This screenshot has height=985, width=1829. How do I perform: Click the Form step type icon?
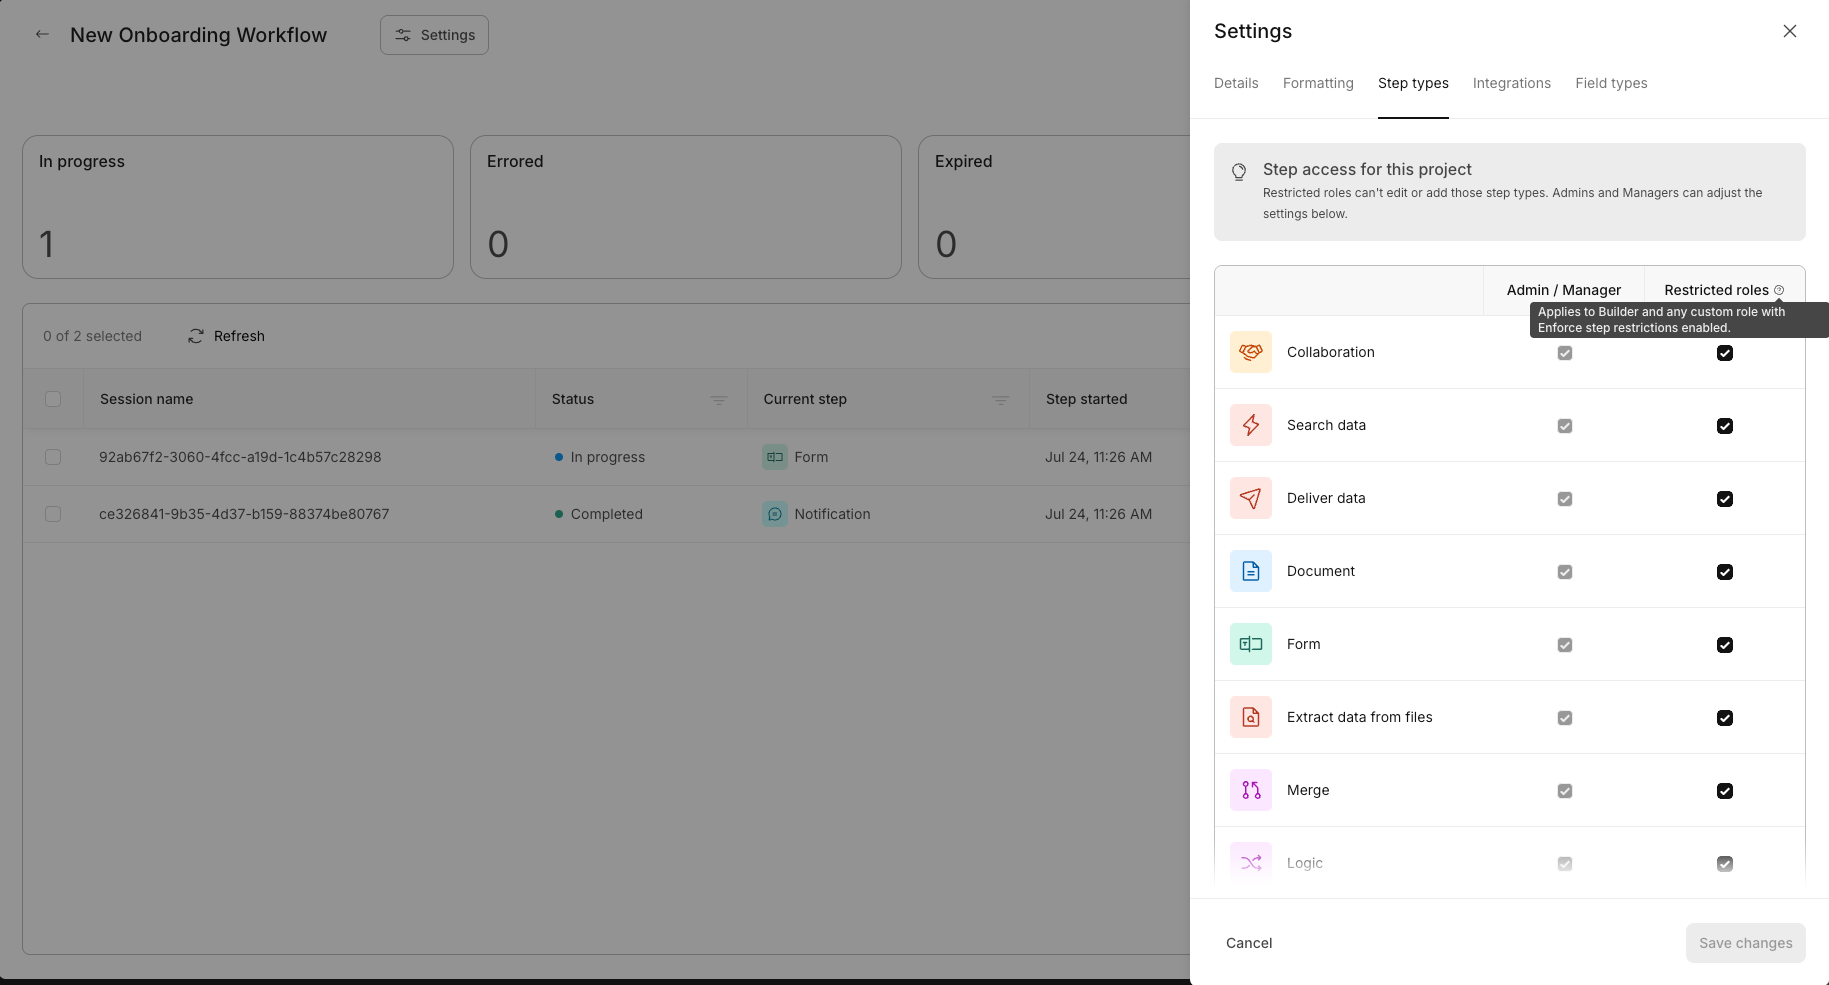[1251, 644]
